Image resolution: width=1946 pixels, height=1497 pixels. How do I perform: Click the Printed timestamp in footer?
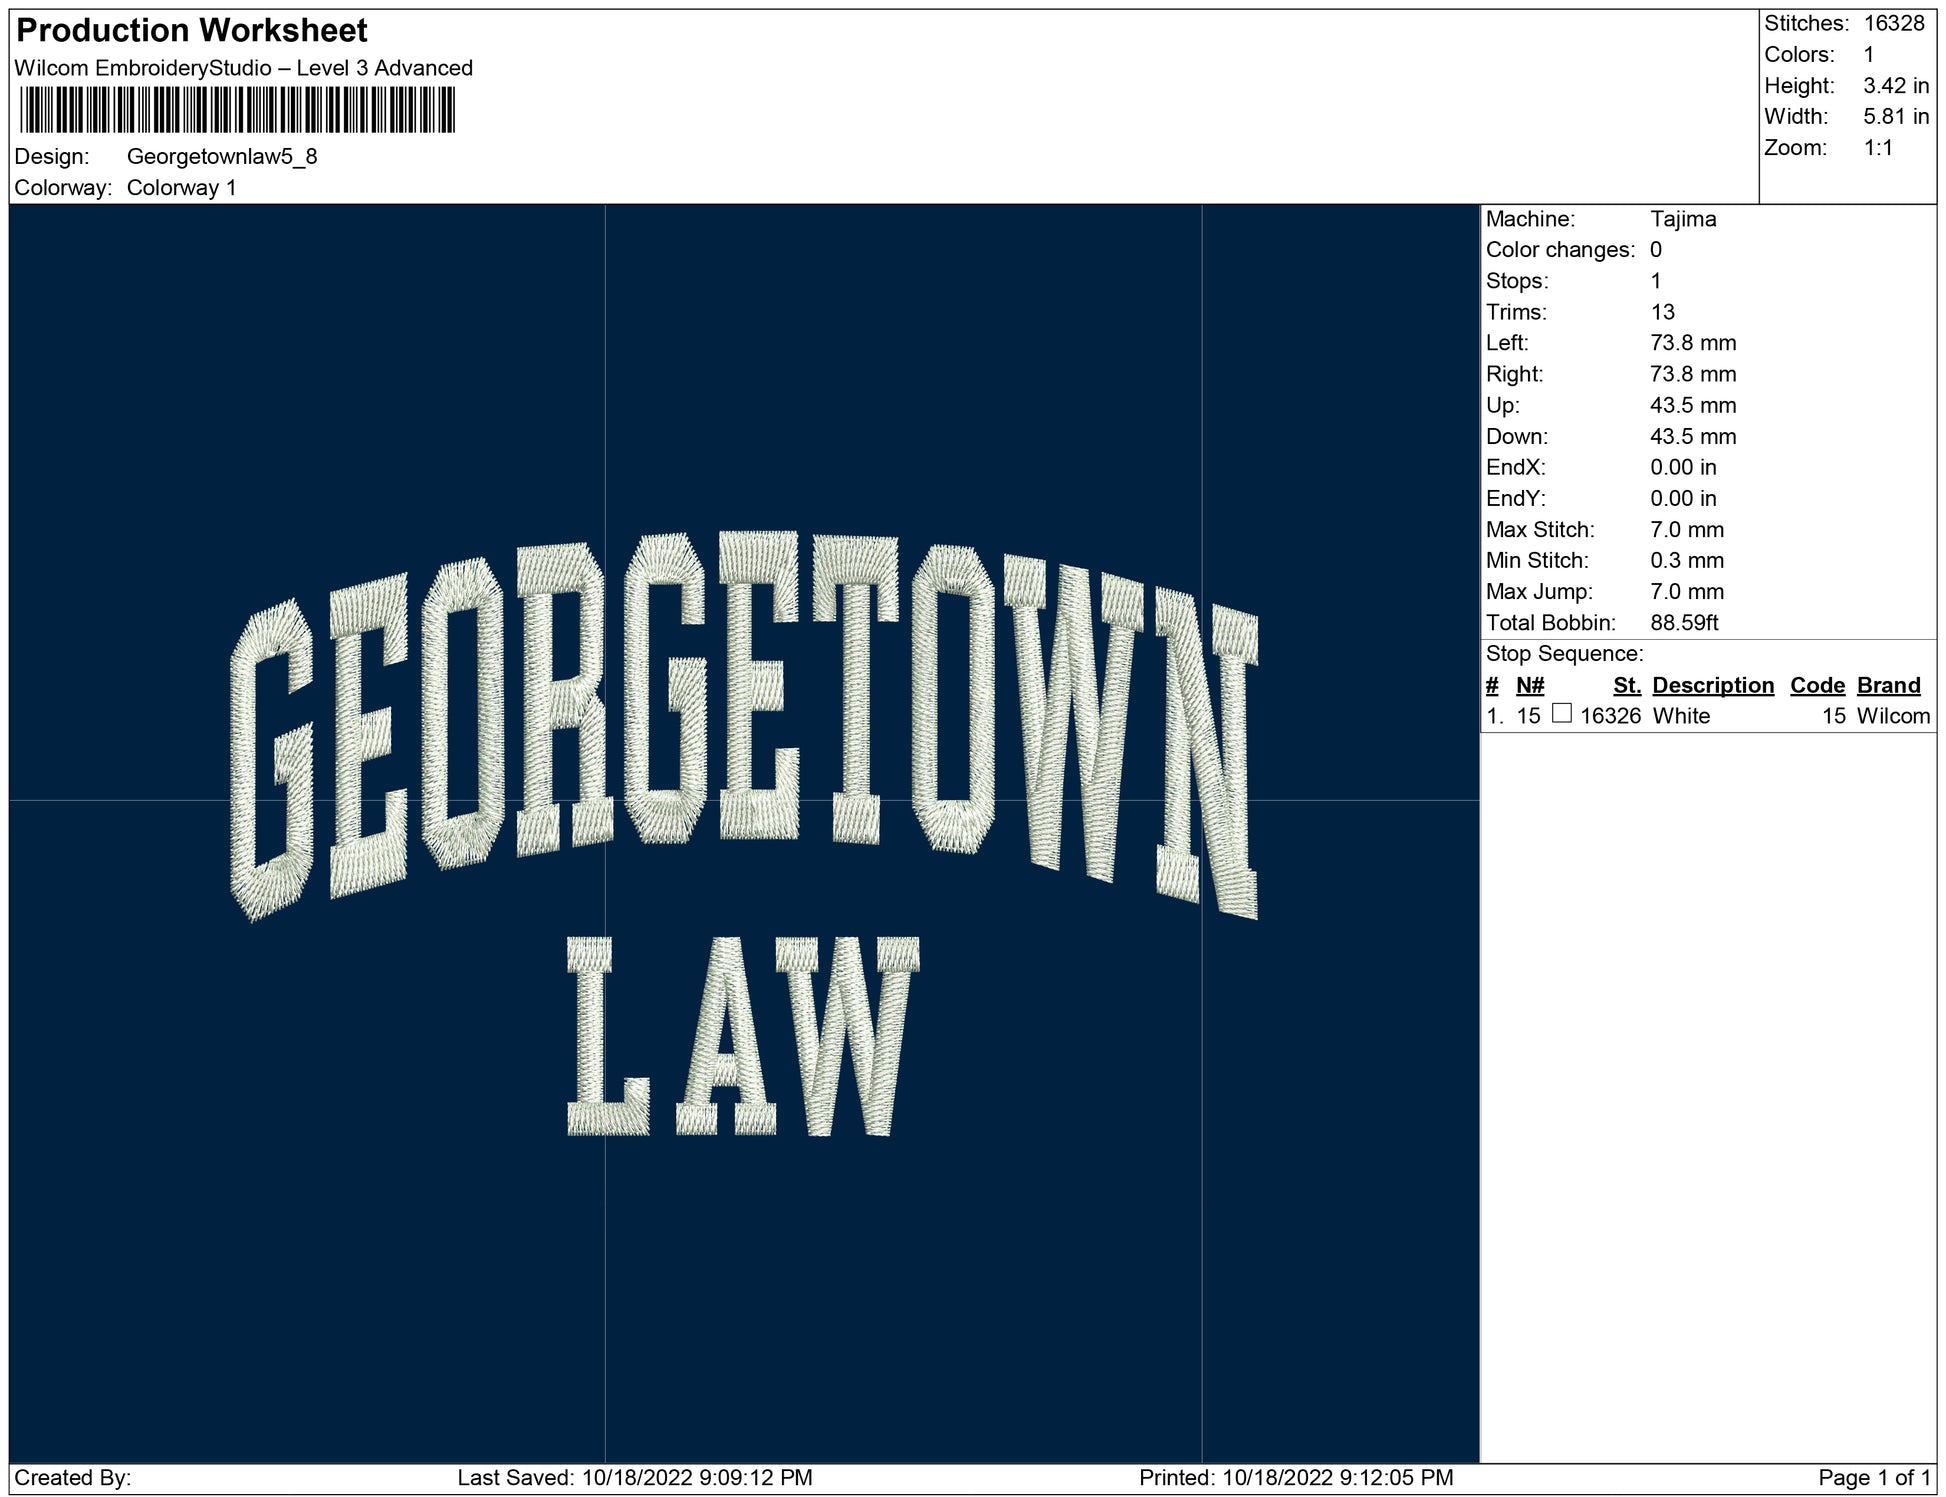pyautogui.click(x=1295, y=1477)
